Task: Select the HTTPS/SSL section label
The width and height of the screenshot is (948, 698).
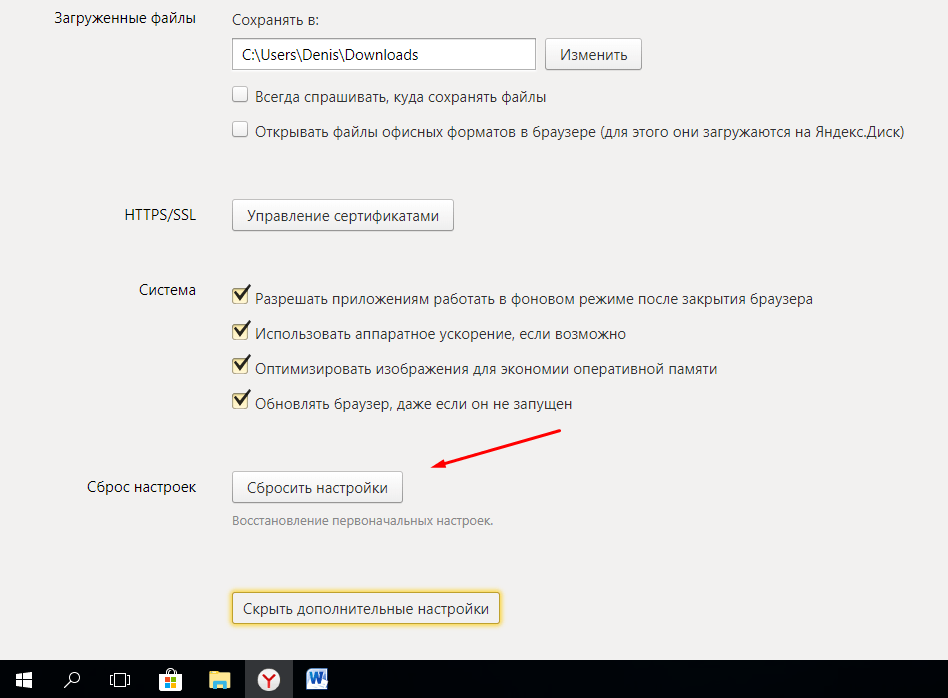Action: (160, 215)
